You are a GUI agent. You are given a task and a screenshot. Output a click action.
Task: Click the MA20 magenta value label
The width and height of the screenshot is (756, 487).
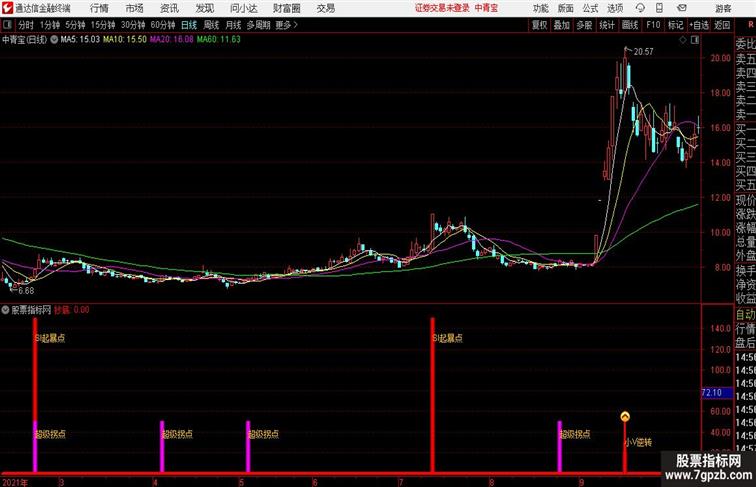tap(172, 40)
